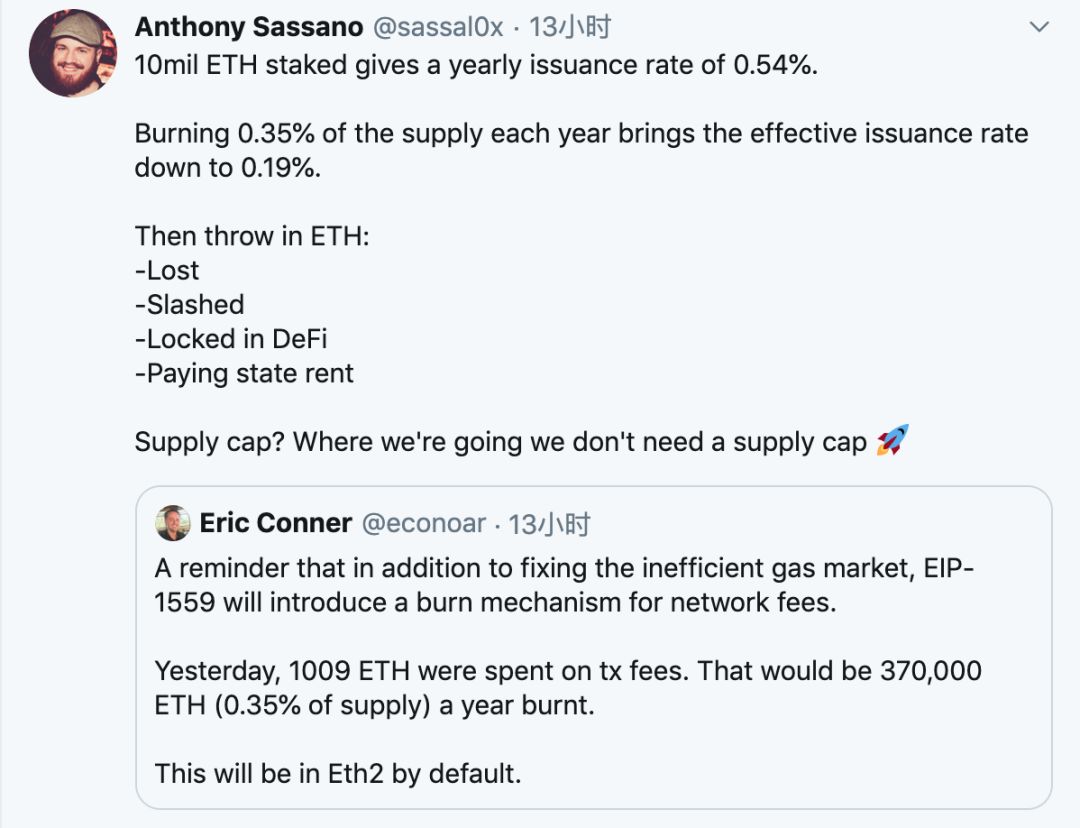Click the line about 10mil ETH staked
This screenshot has height=828, width=1080.
tap(476, 66)
